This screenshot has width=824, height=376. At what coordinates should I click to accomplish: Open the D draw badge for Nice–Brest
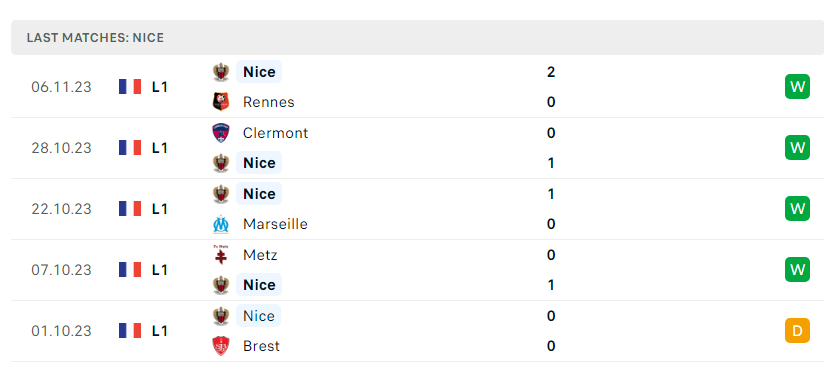[797, 331]
